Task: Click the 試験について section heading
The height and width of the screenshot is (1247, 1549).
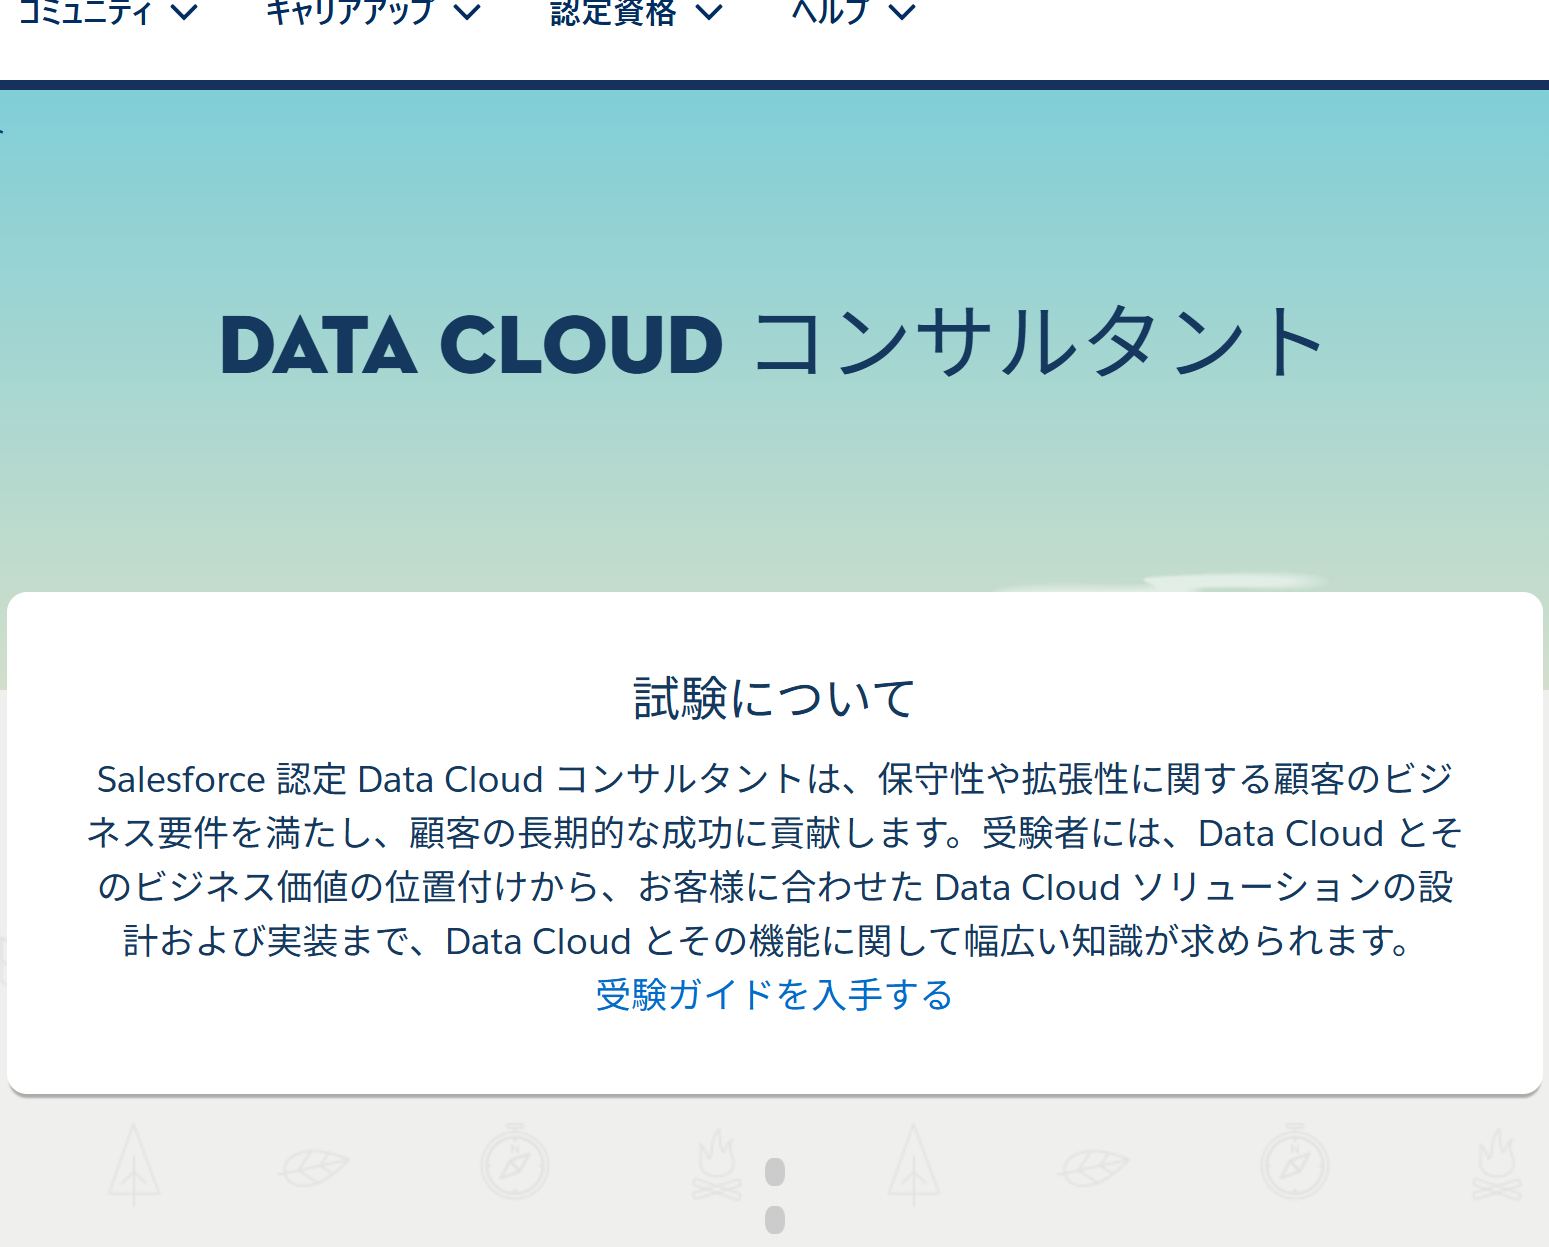Action: coord(774,697)
